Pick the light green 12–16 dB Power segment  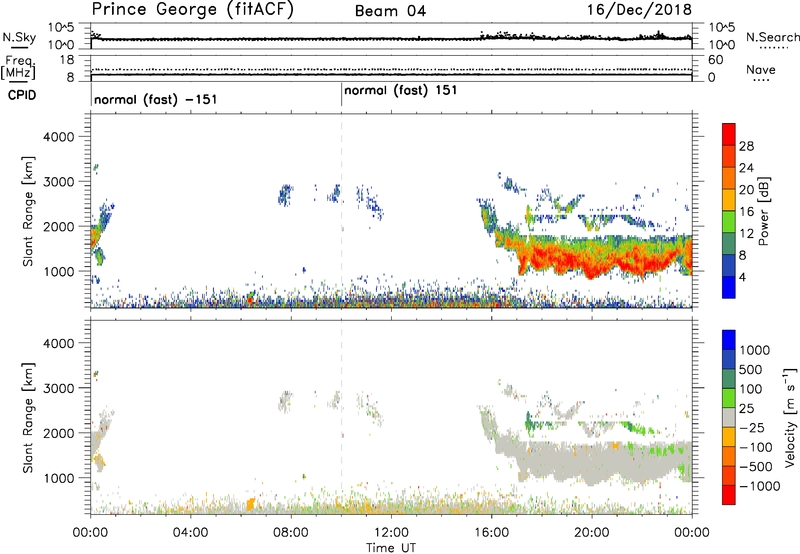pyautogui.click(x=729, y=222)
